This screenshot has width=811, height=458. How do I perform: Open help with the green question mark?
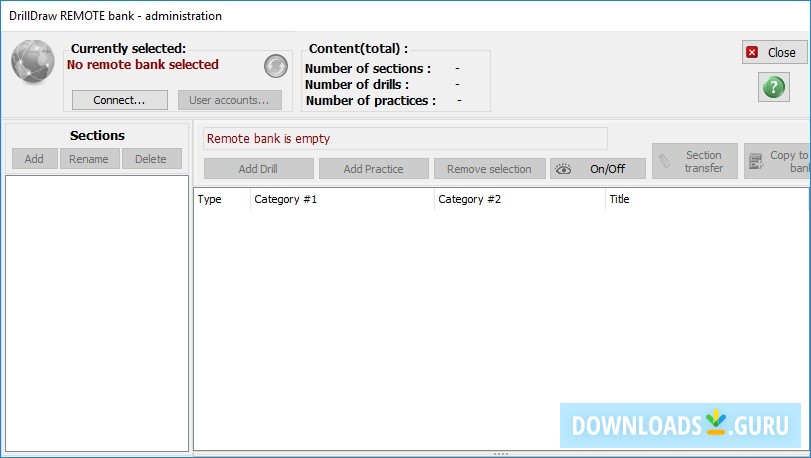(774, 87)
